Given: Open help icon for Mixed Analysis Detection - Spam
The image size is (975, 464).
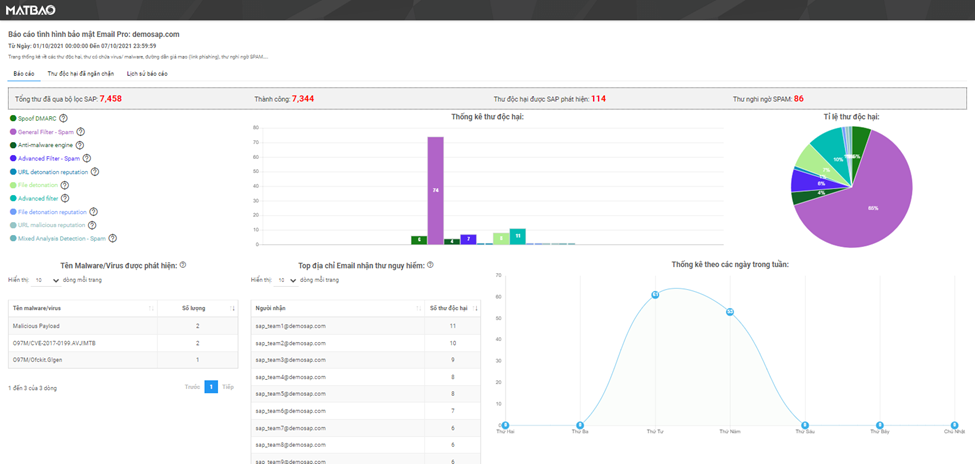Looking at the screenshot, I should pyautogui.click(x=113, y=238).
